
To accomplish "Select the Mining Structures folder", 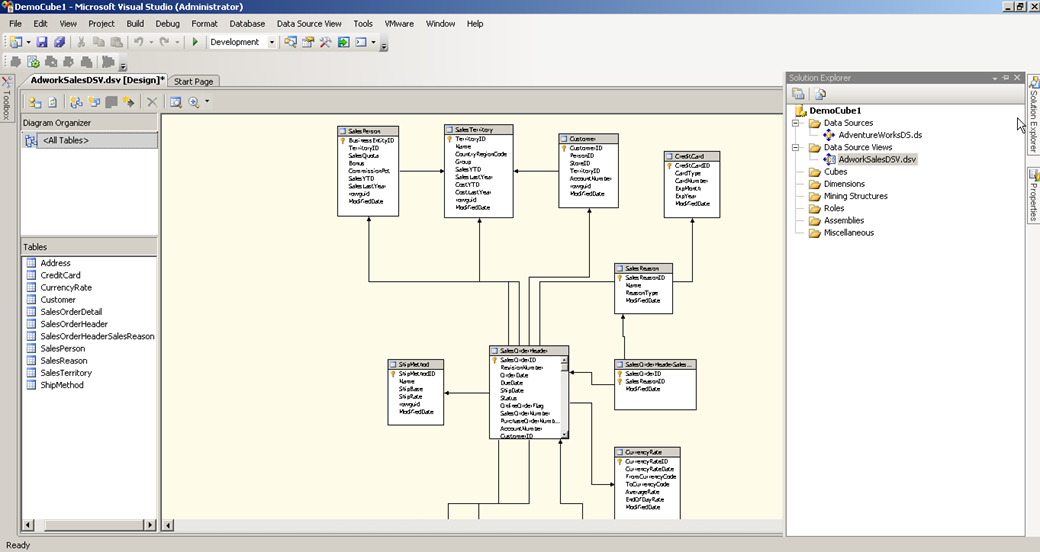I will click(855, 196).
